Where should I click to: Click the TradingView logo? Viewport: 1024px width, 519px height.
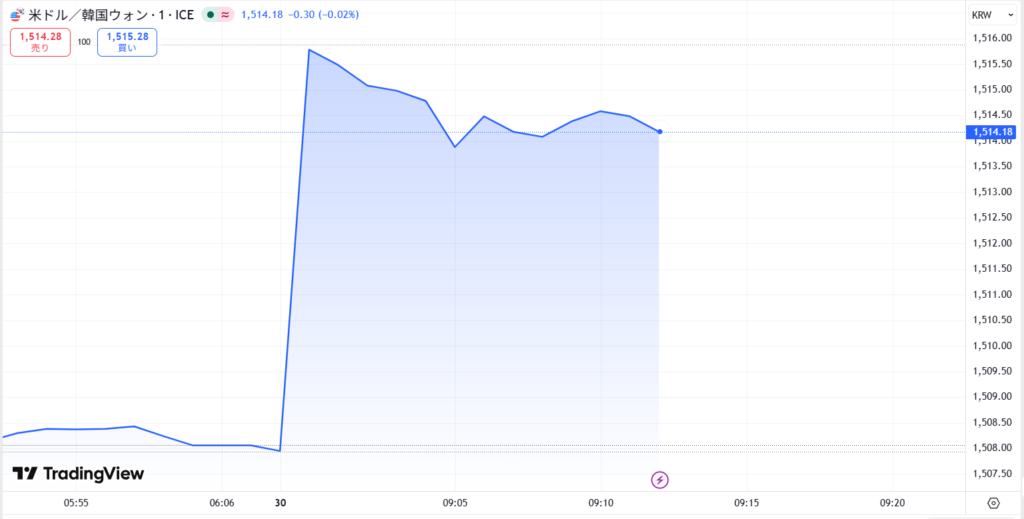78,474
